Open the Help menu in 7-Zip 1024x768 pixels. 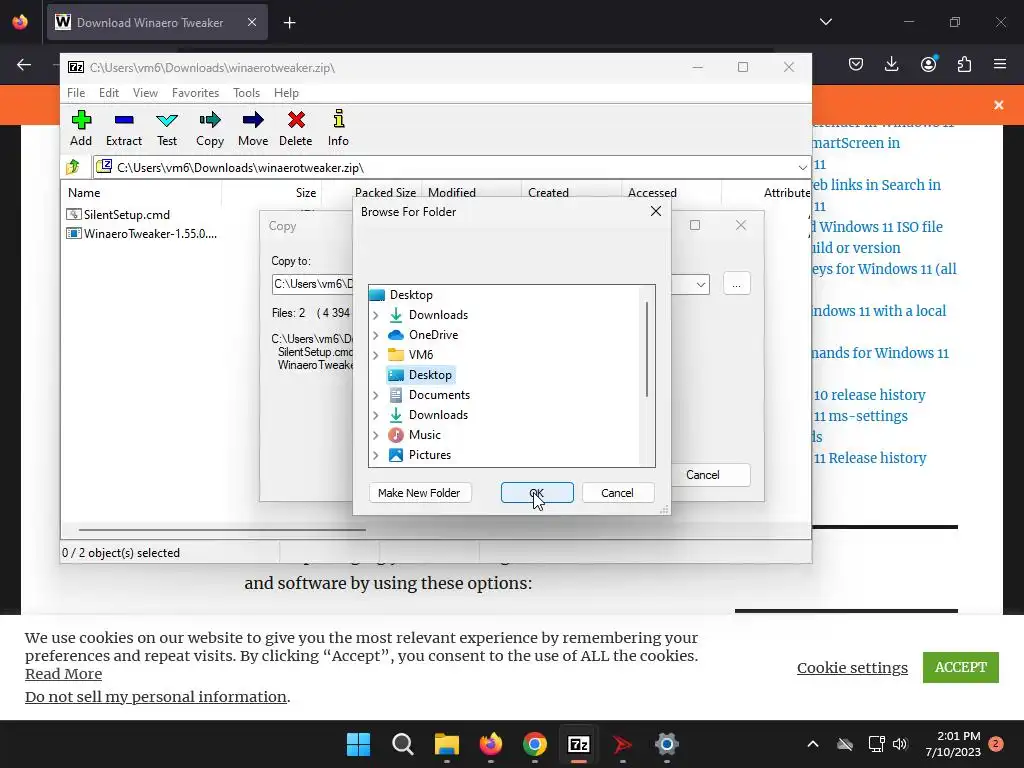[x=286, y=93]
